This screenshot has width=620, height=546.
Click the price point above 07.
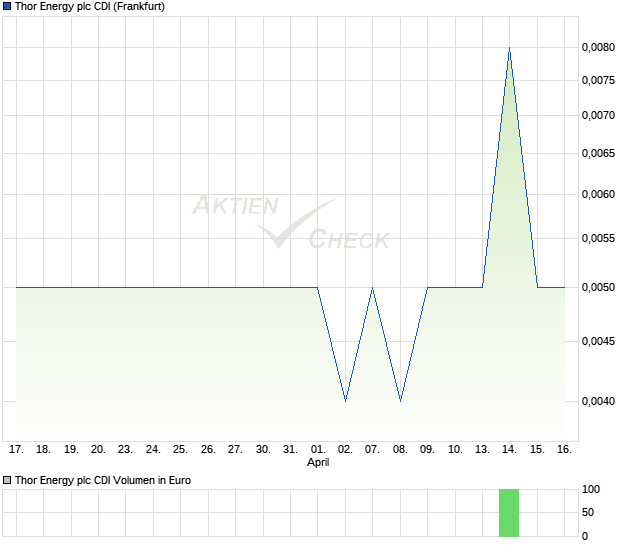pos(373,287)
